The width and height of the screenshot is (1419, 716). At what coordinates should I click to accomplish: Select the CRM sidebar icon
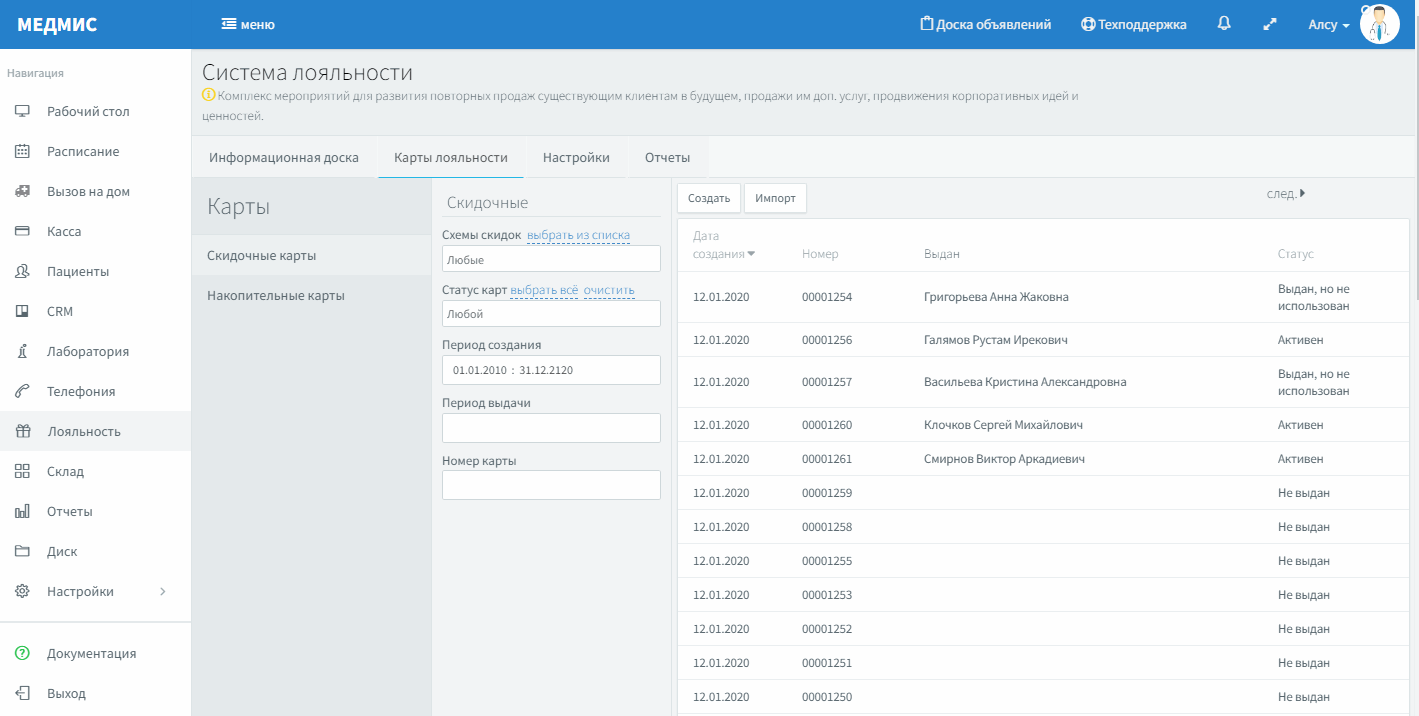(x=22, y=311)
